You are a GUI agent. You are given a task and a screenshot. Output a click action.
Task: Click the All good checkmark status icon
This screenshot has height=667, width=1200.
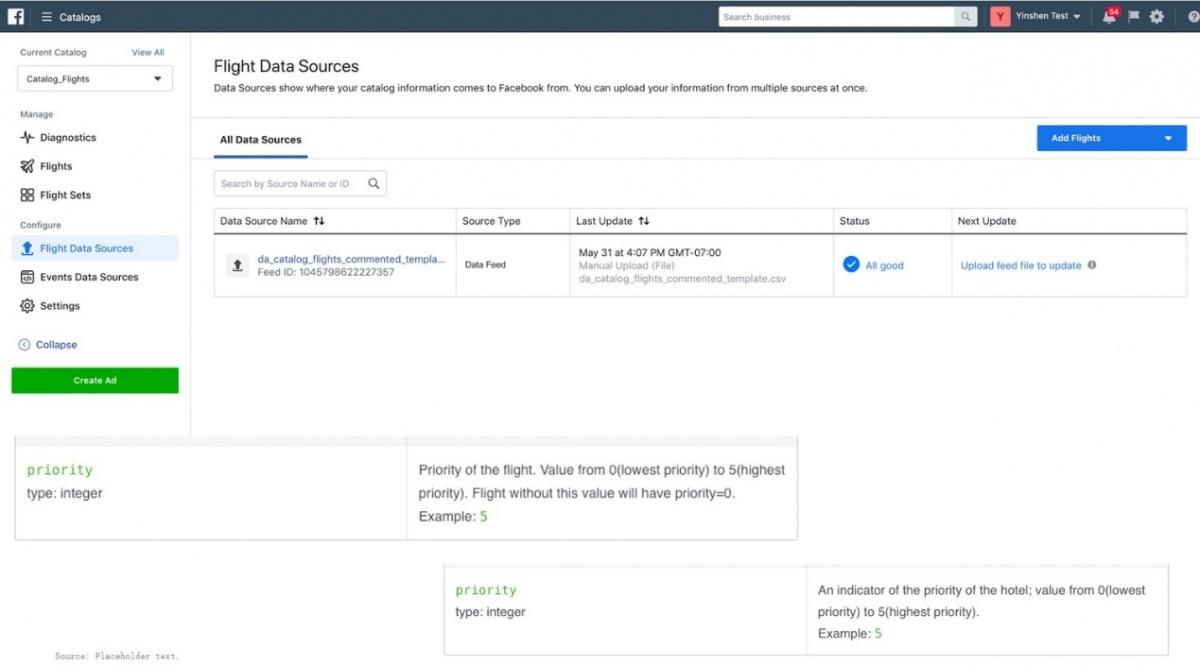tap(851, 265)
